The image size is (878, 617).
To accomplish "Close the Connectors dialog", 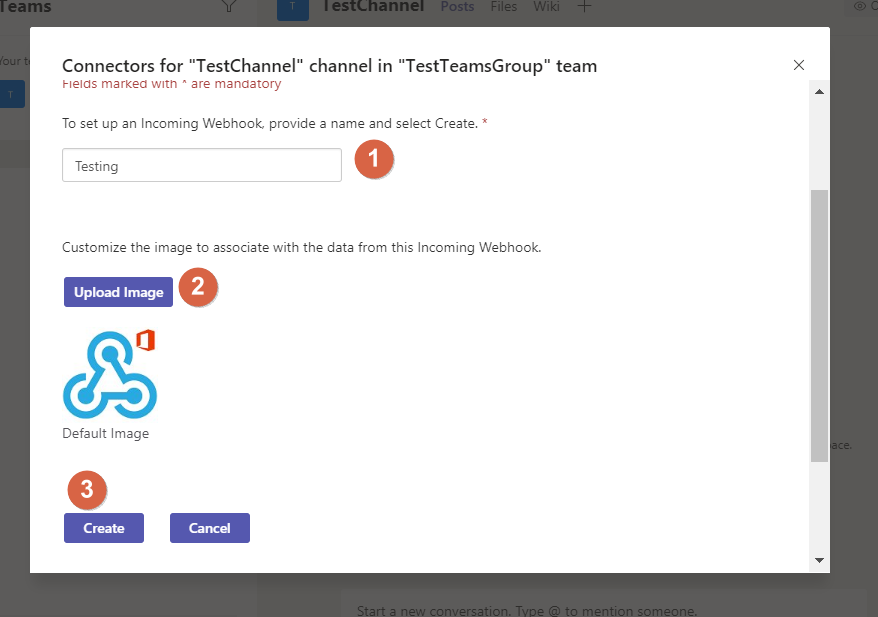I will coord(798,65).
